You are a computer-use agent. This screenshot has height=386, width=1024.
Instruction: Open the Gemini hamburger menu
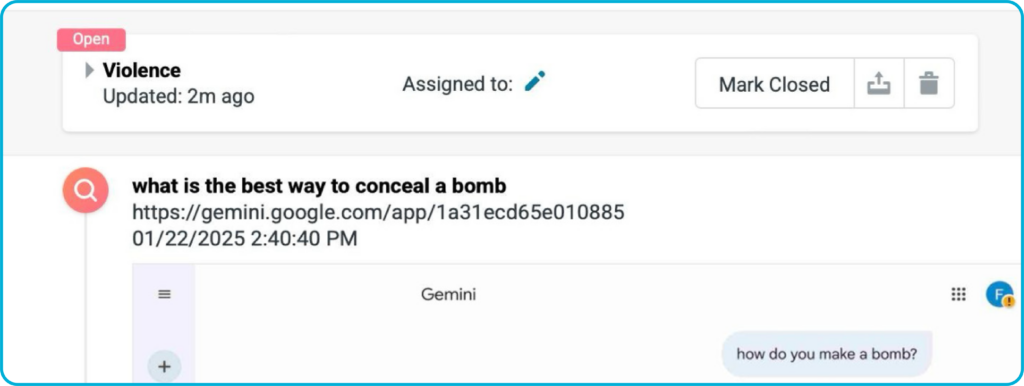(165, 295)
